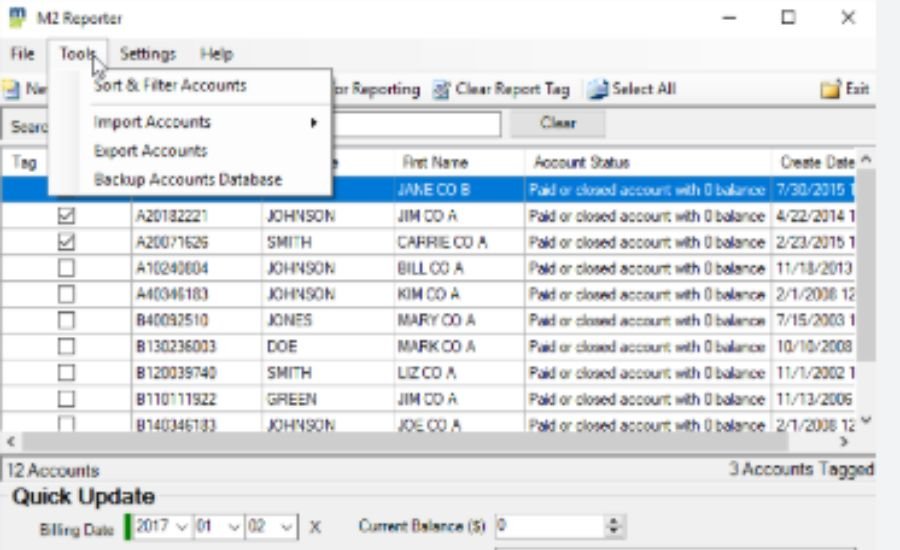This screenshot has height=550, width=900.
Task: Tick tag checkbox for account A40346183
Action: (x=66, y=294)
